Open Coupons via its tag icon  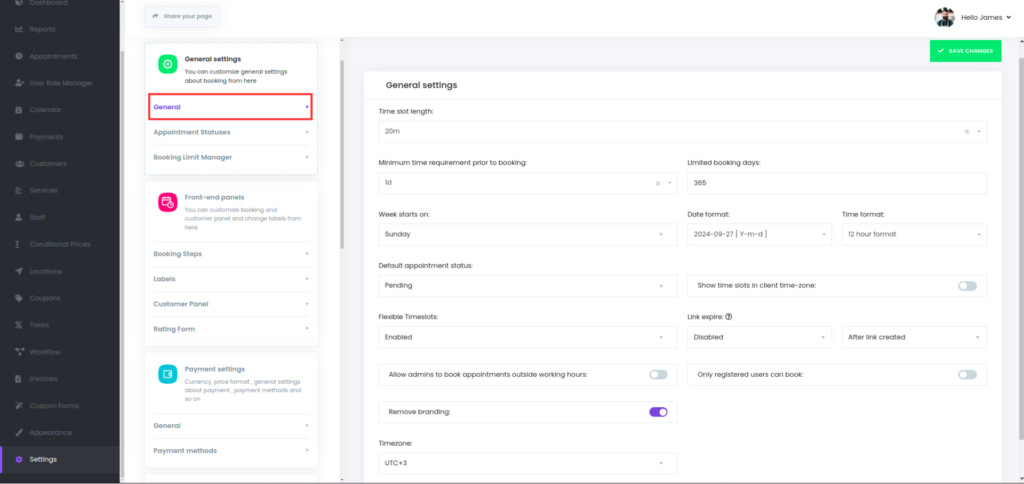click(20, 298)
